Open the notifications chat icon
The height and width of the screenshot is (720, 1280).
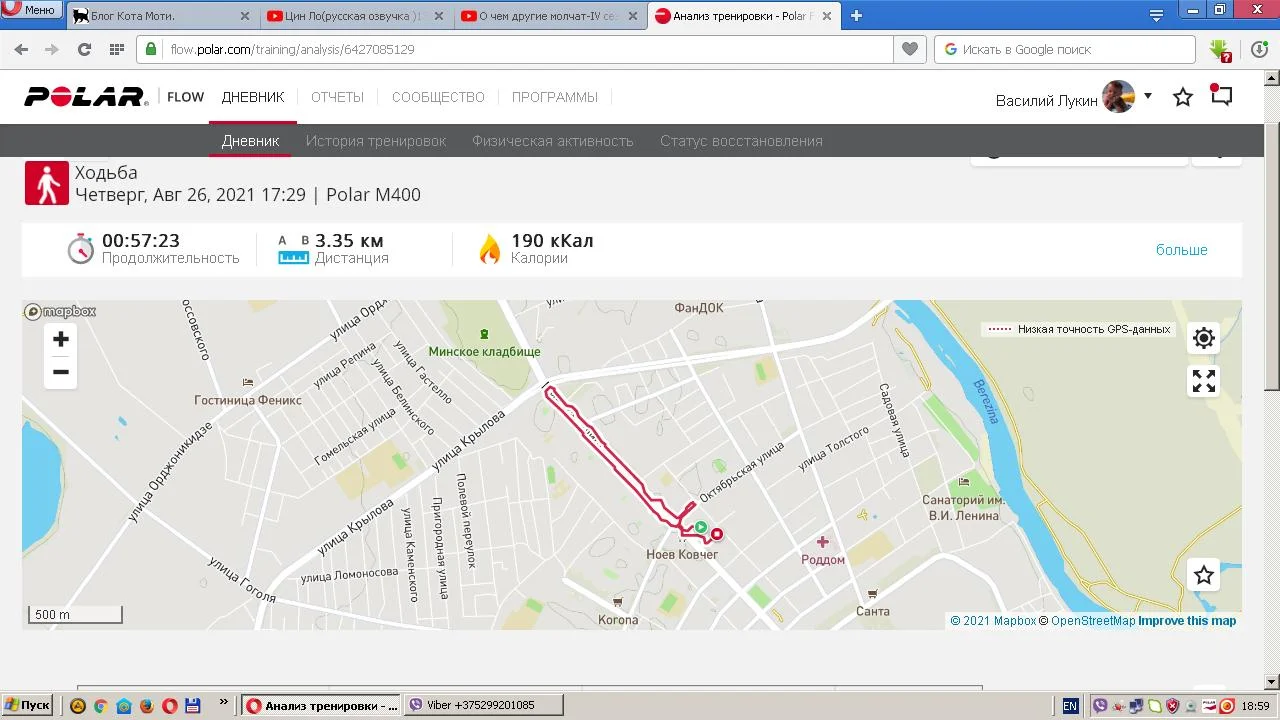click(x=1221, y=95)
